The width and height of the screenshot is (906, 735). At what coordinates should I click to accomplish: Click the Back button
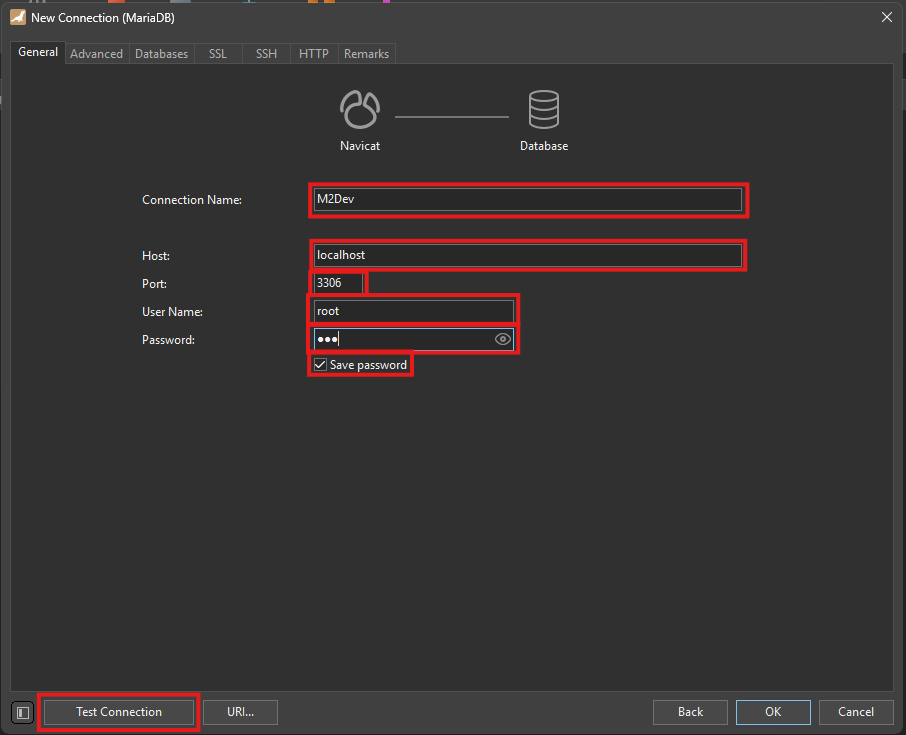[690, 712]
